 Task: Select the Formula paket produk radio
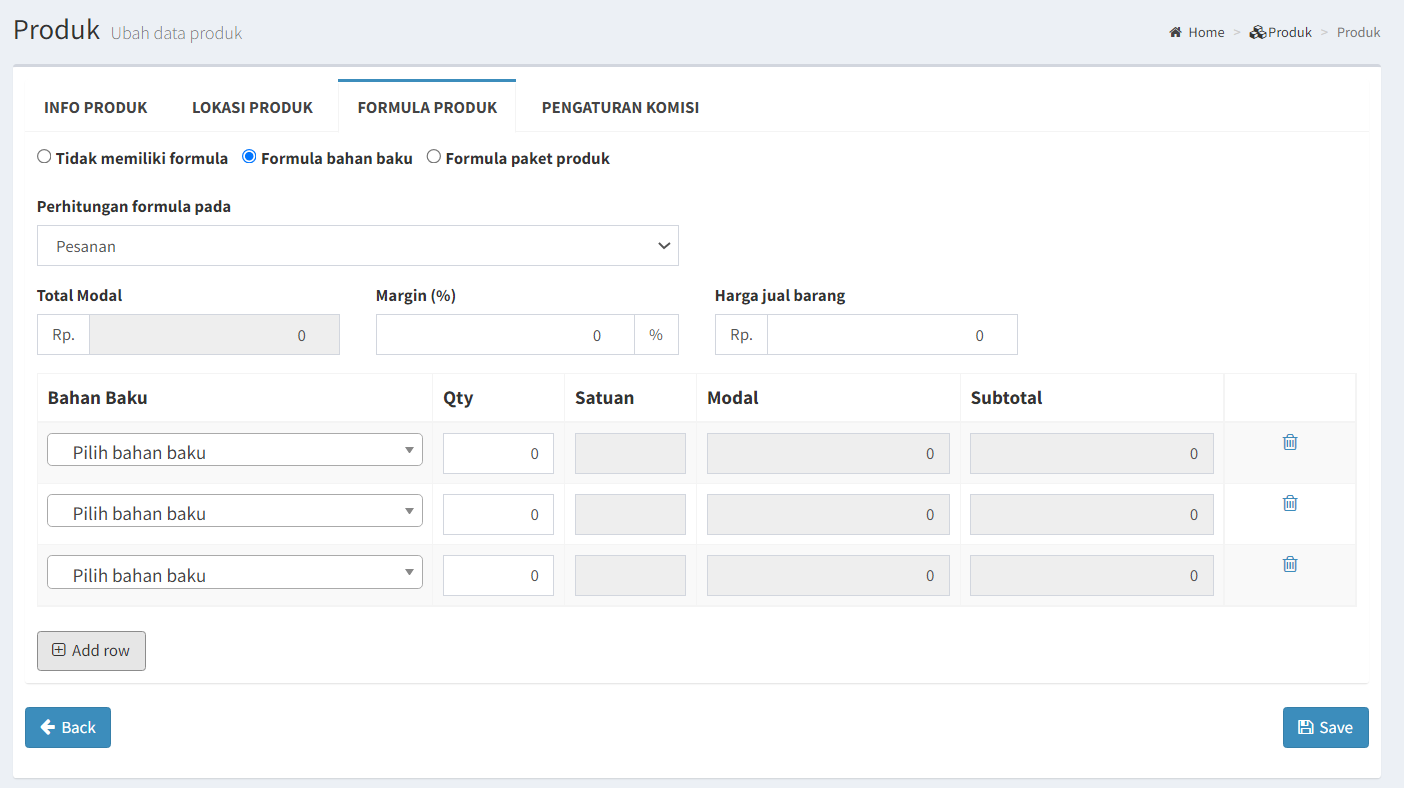434,157
